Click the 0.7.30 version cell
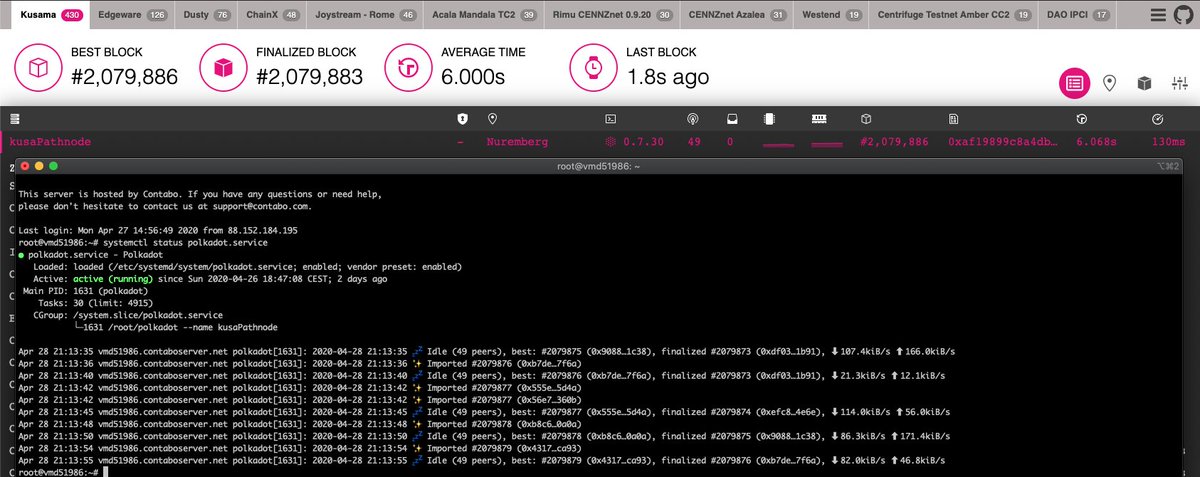This screenshot has width=1200, height=477. [x=635, y=143]
